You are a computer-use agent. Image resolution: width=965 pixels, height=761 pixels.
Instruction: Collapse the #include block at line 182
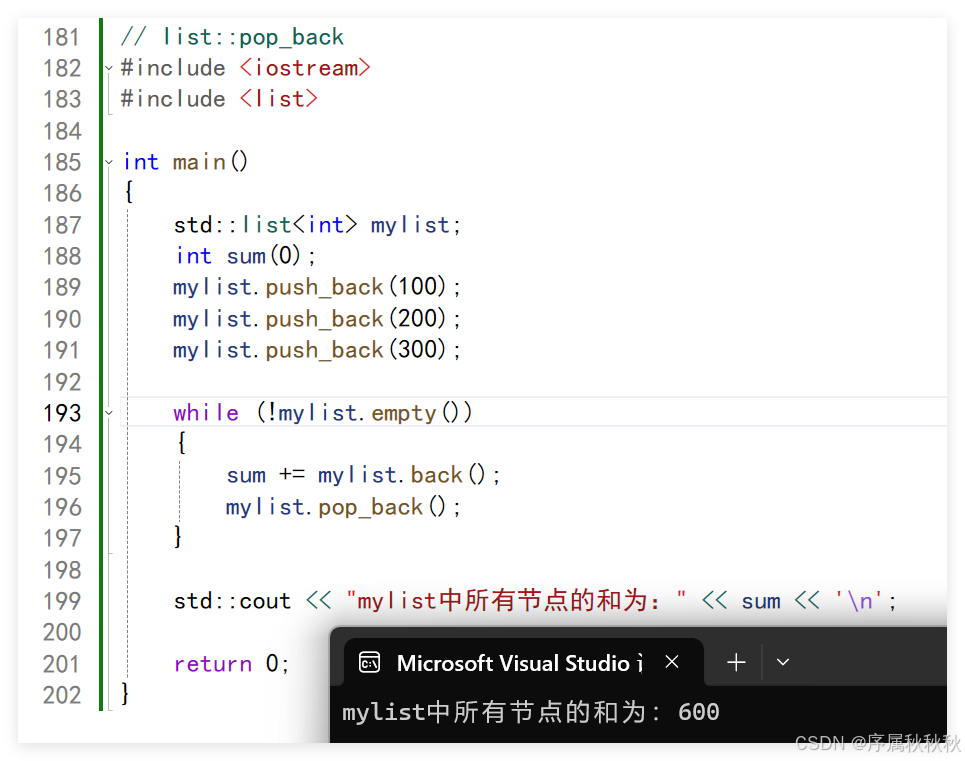tap(109, 68)
